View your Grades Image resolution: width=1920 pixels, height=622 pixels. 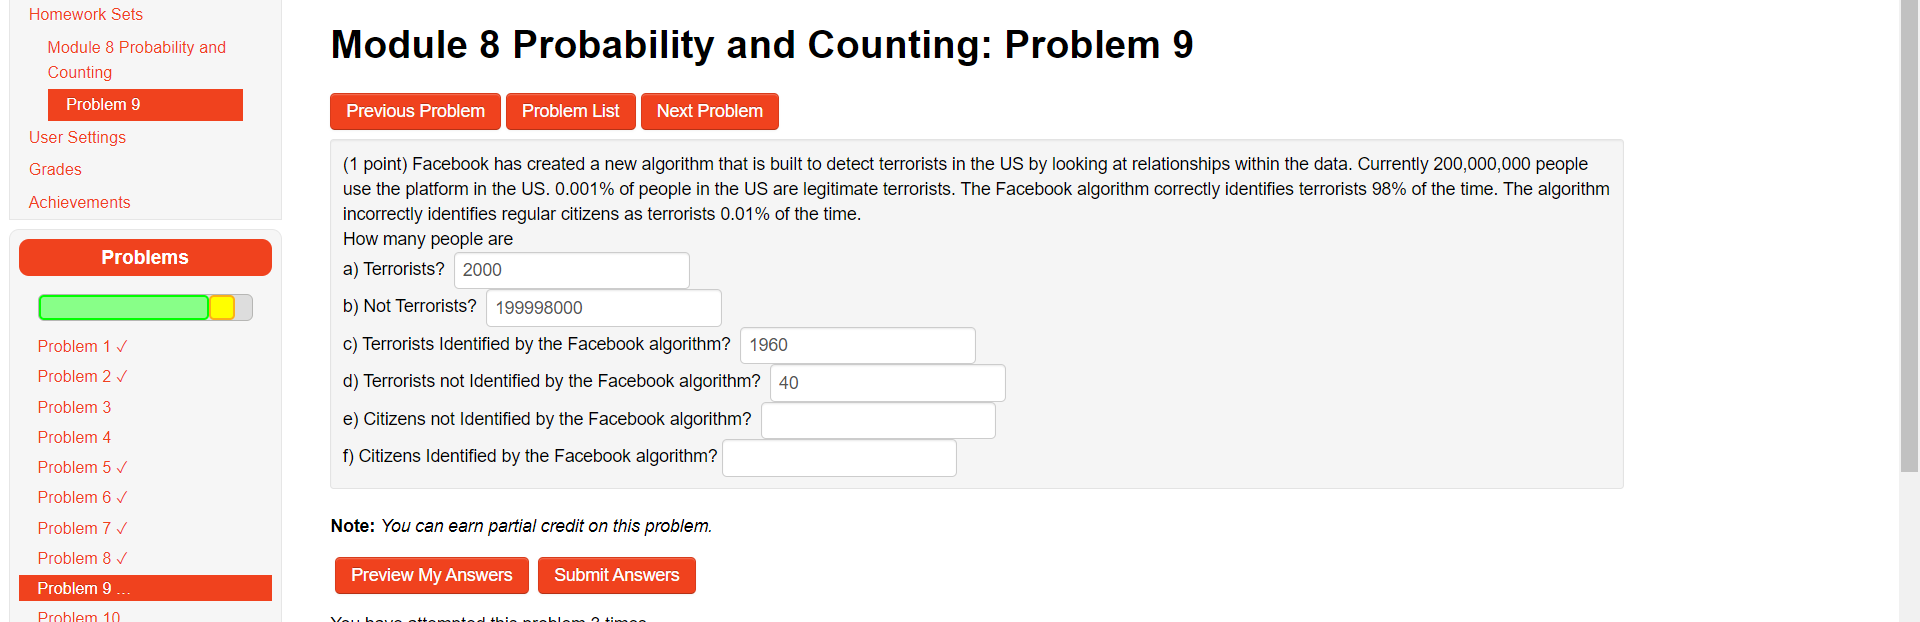(x=54, y=169)
